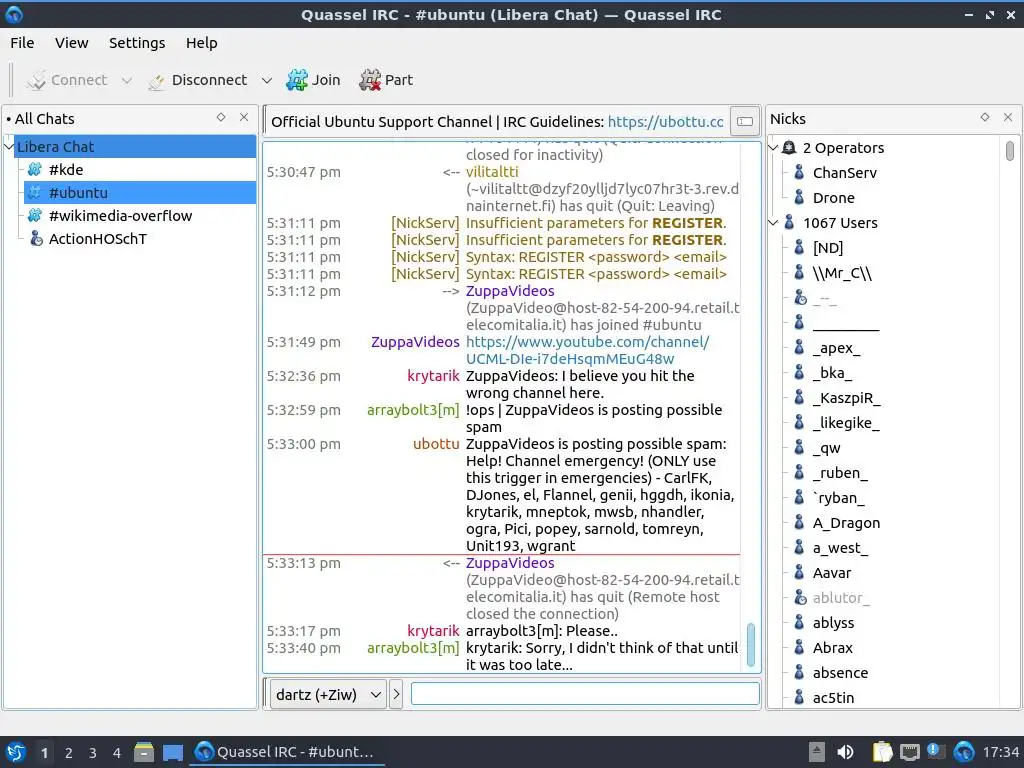Float the All Chats panel

tap(221, 118)
